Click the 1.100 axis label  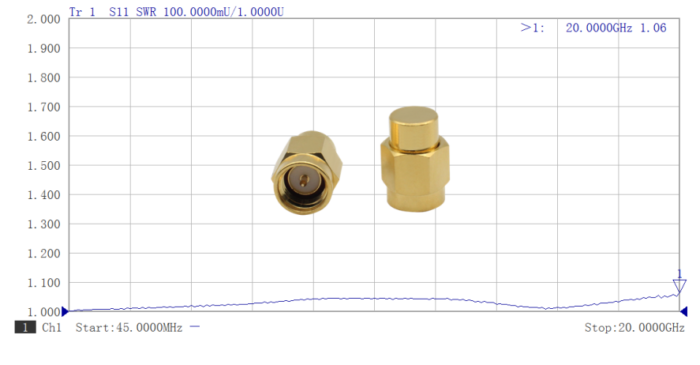click(43, 282)
